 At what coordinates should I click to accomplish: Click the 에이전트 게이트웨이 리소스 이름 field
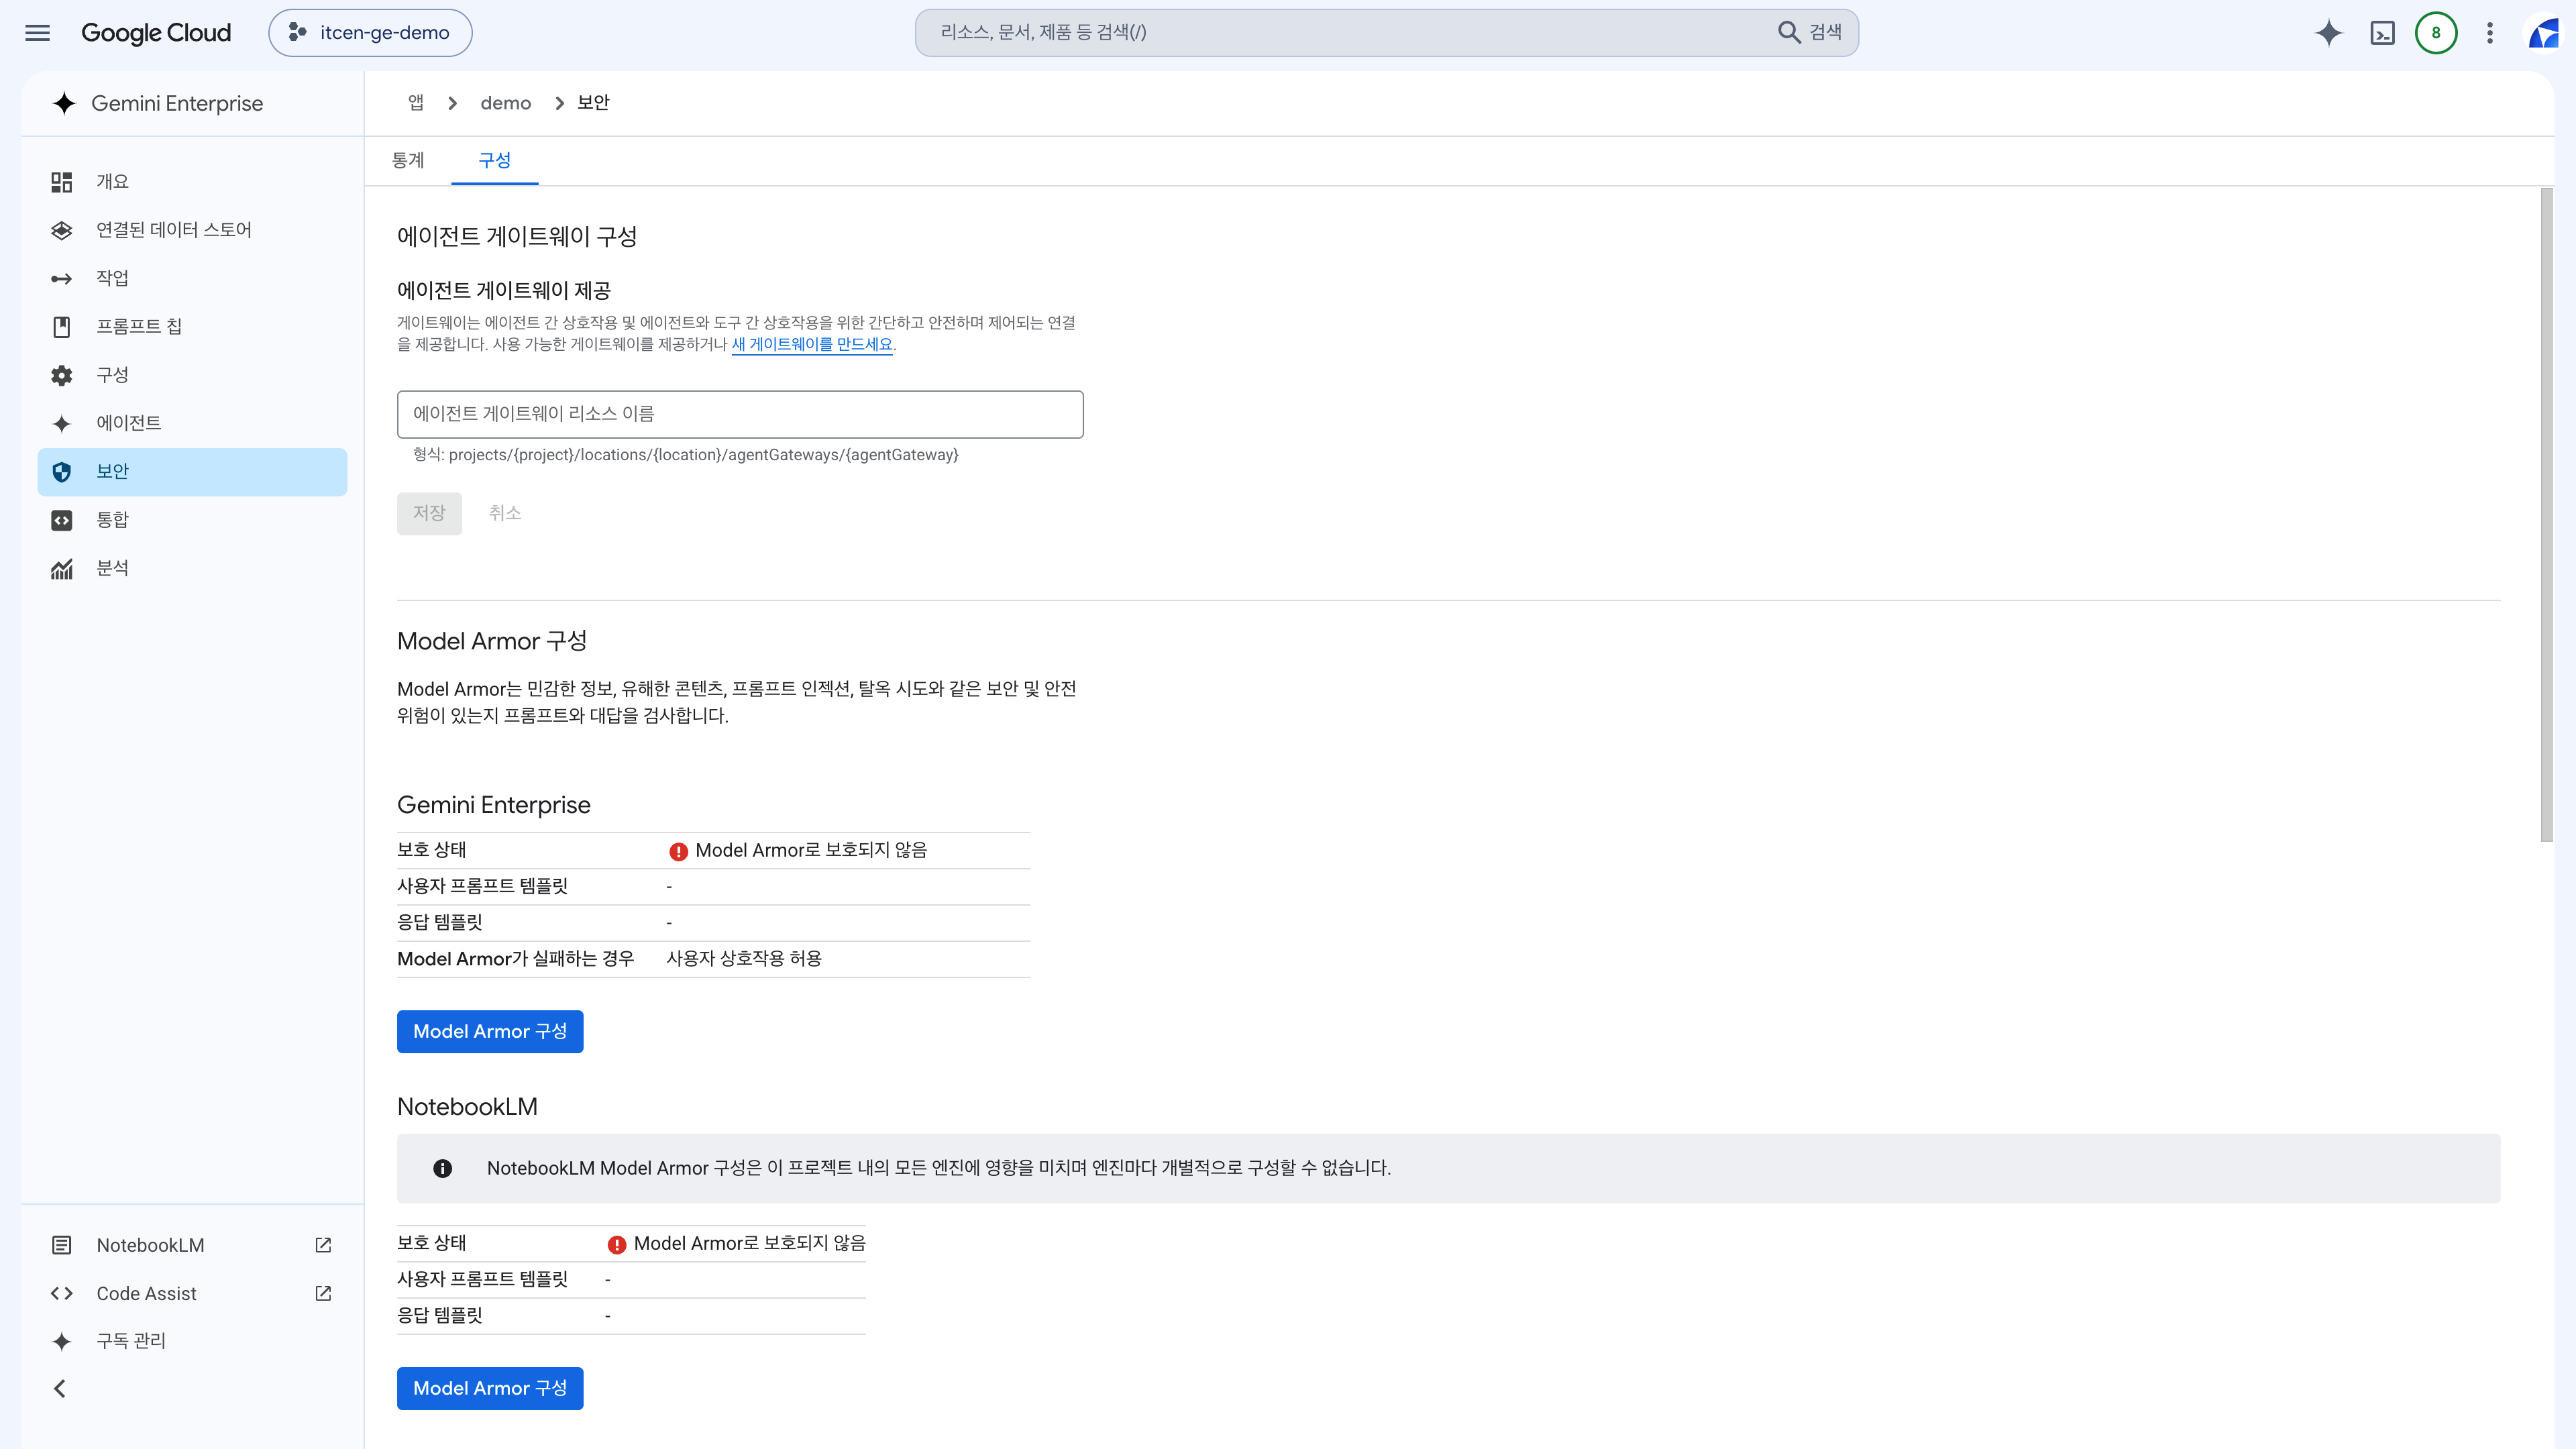tap(740, 414)
